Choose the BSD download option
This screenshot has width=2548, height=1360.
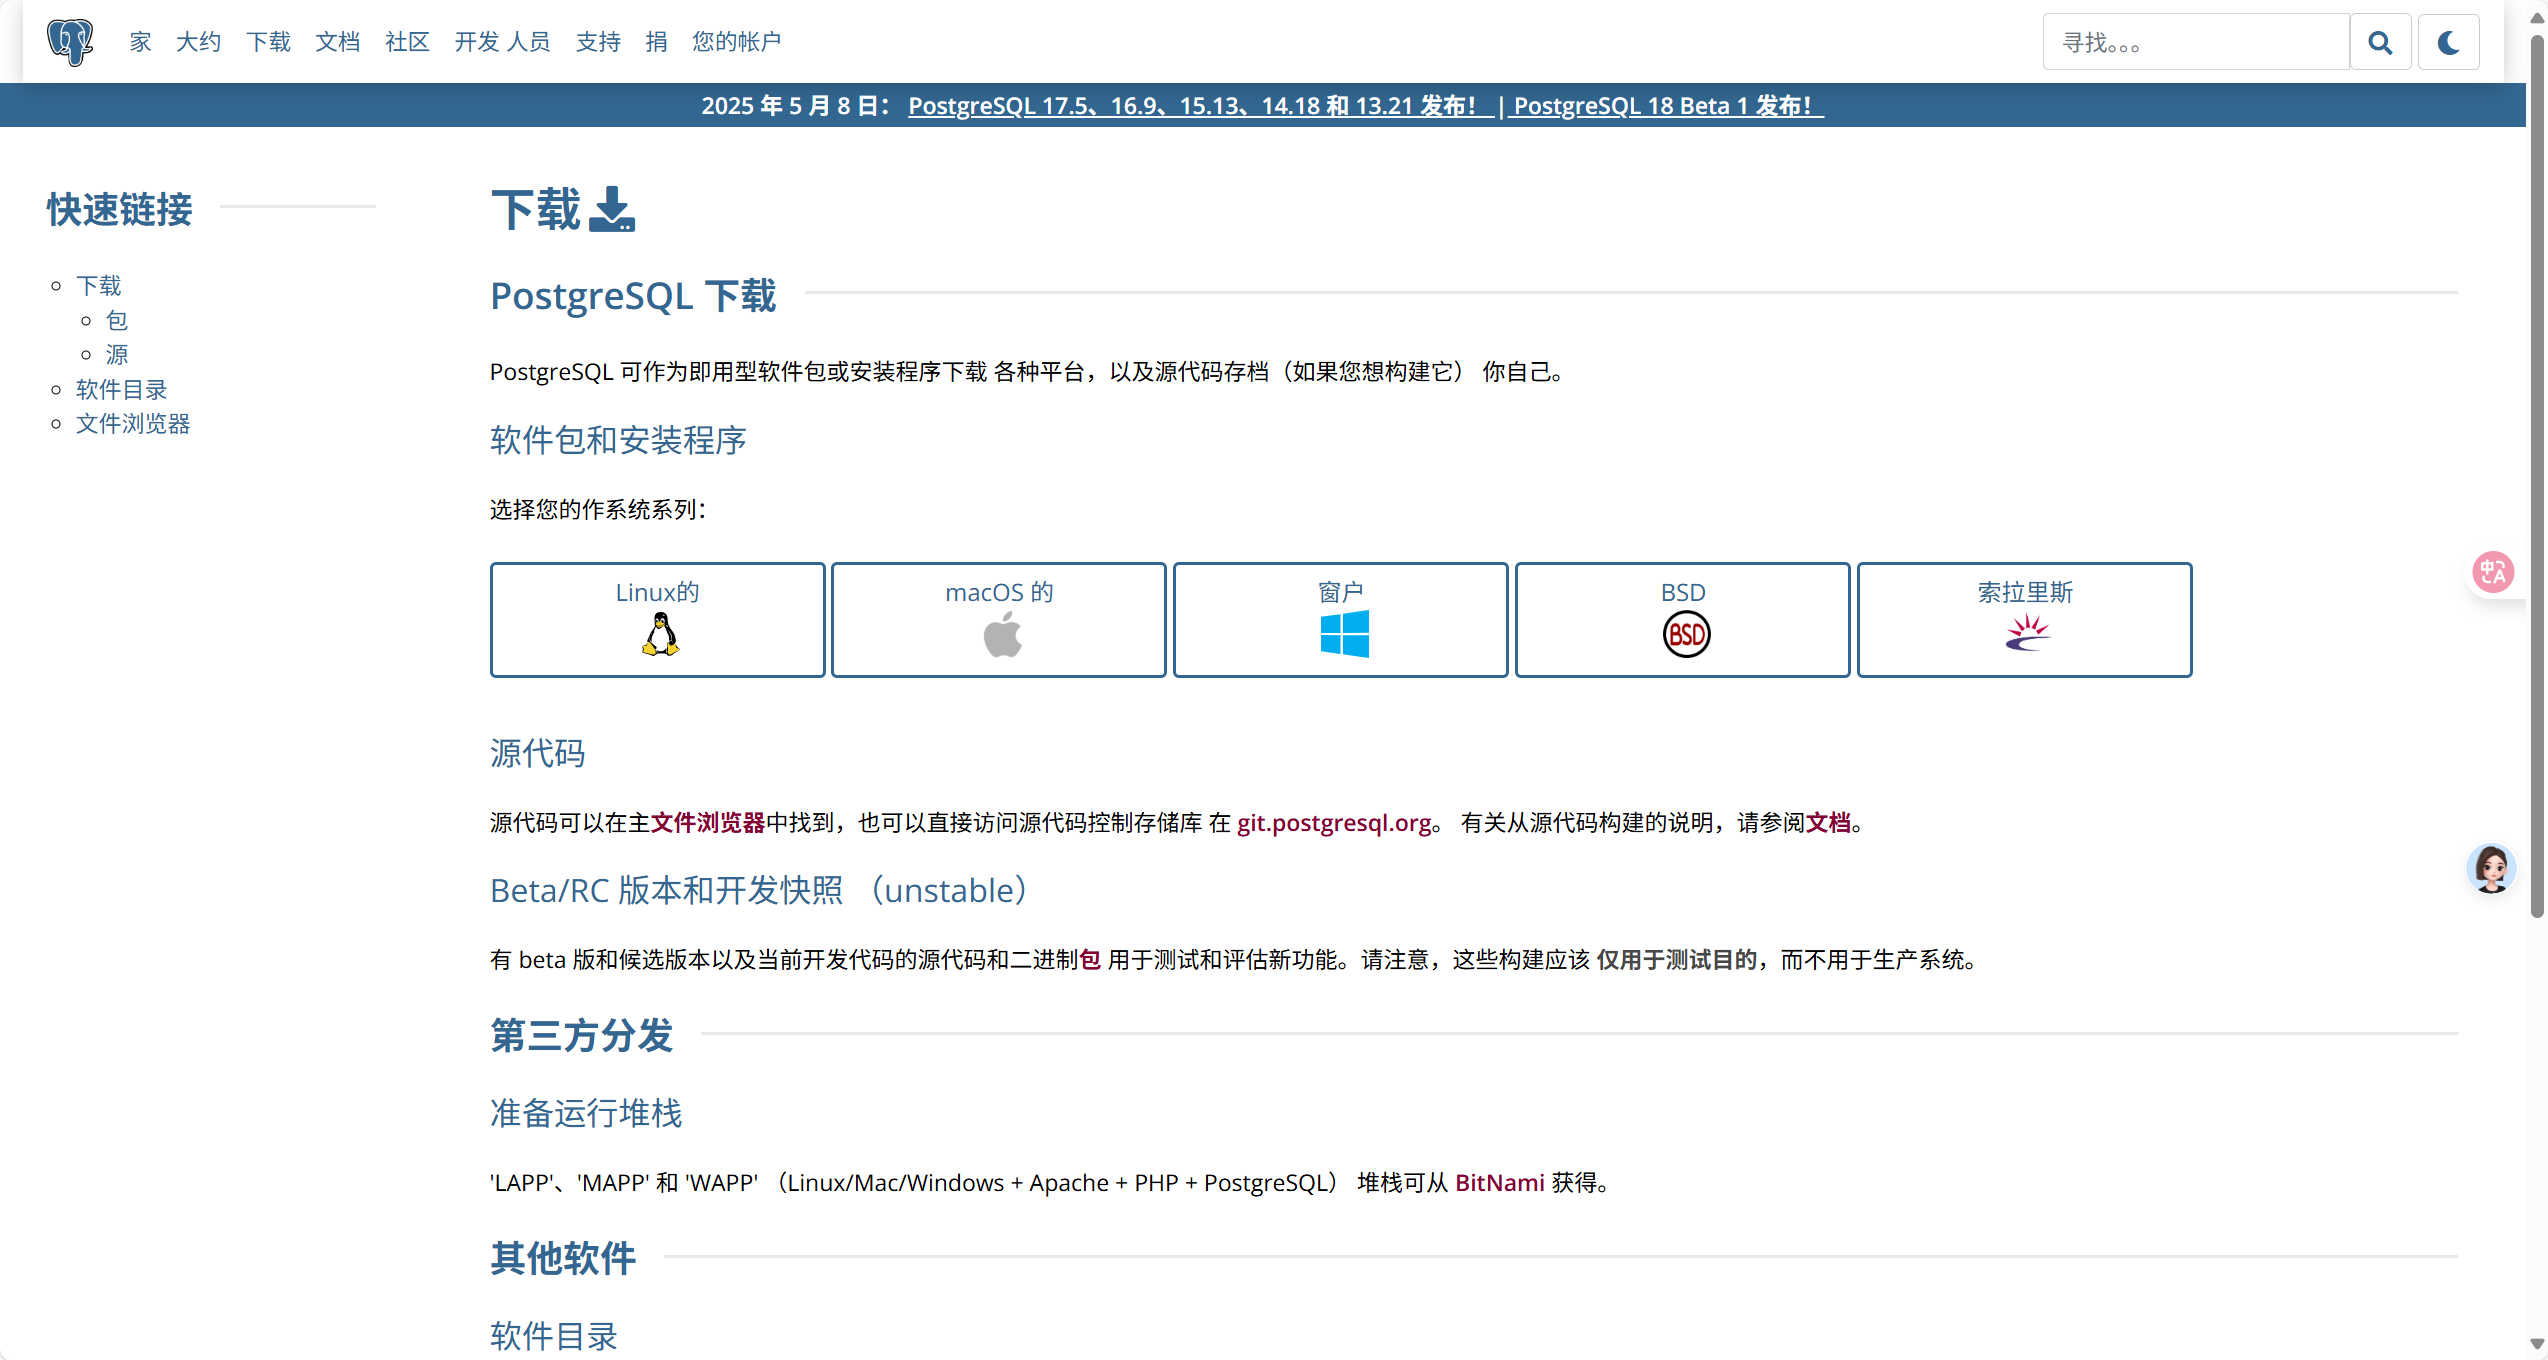click(1682, 619)
